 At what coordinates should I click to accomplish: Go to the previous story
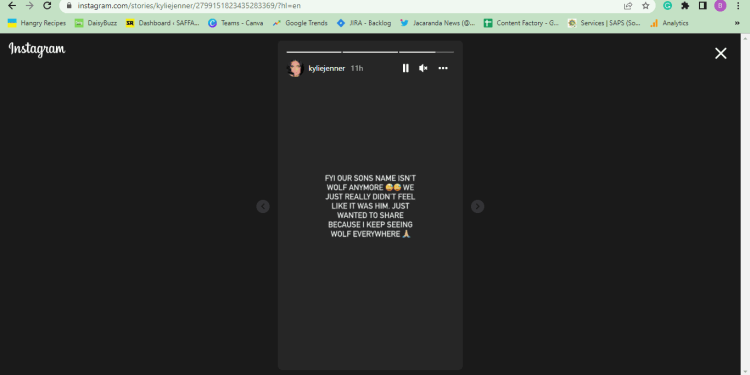pyautogui.click(x=263, y=206)
